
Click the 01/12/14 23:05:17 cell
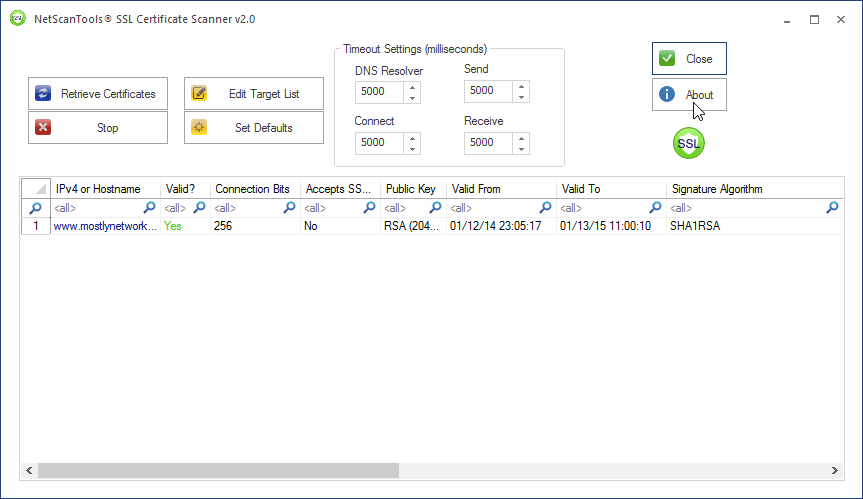click(x=501, y=226)
